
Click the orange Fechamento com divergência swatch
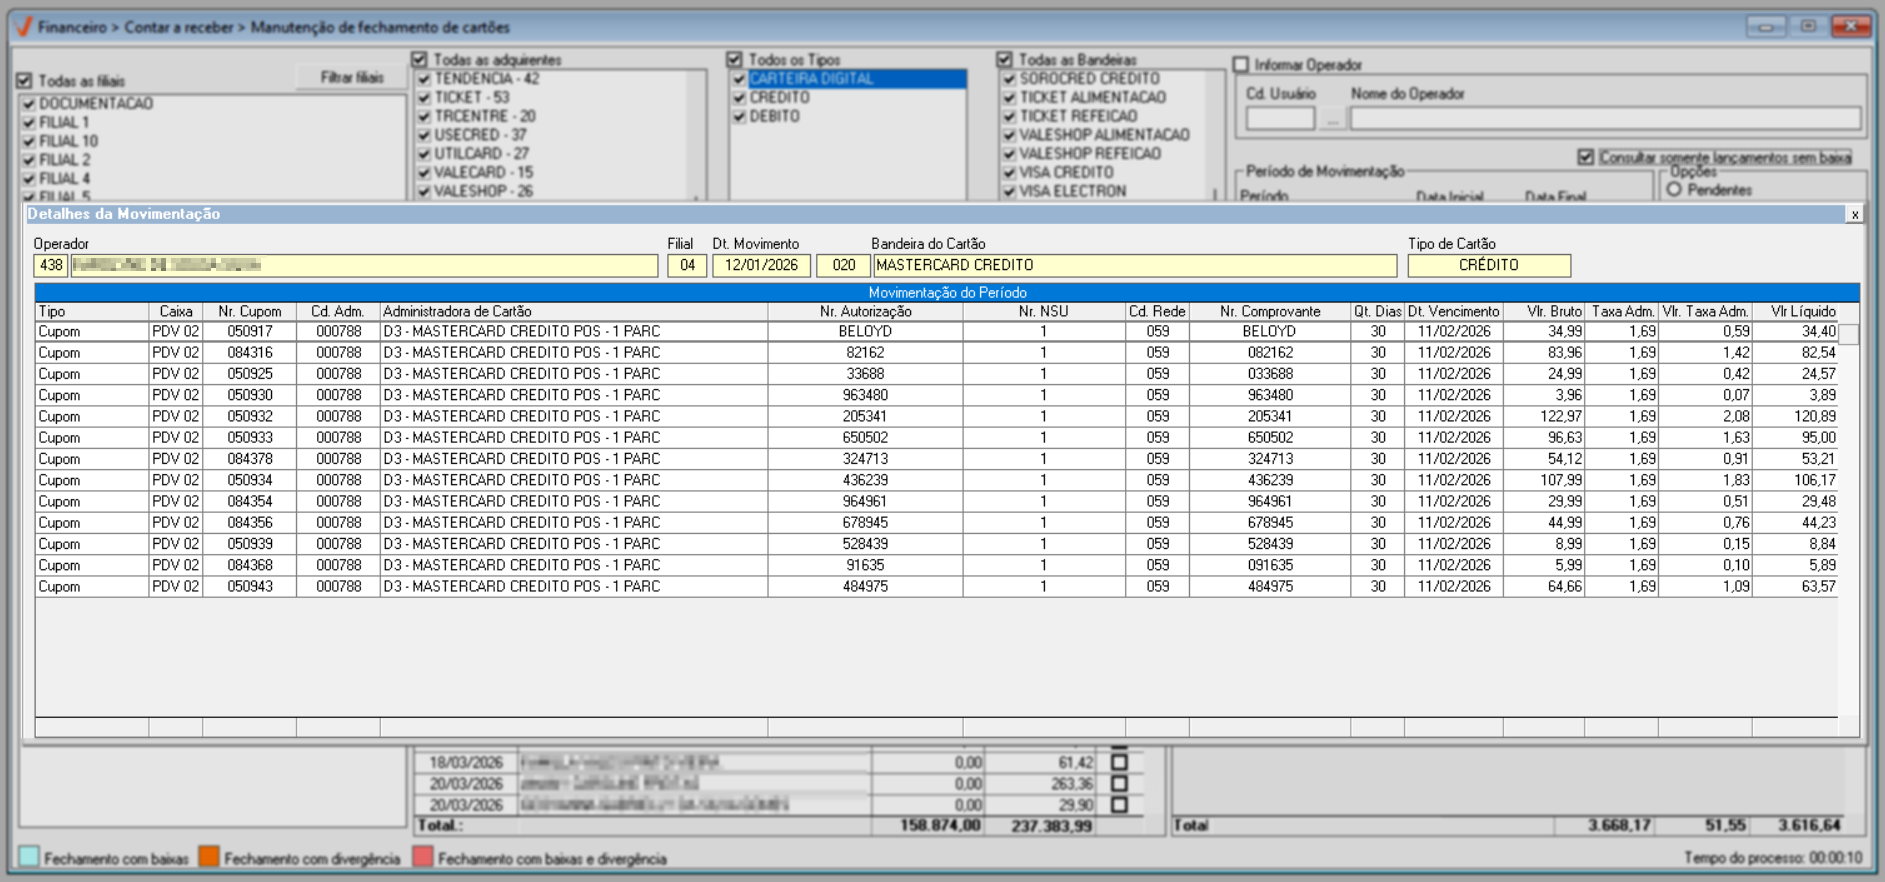click(209, 857)
